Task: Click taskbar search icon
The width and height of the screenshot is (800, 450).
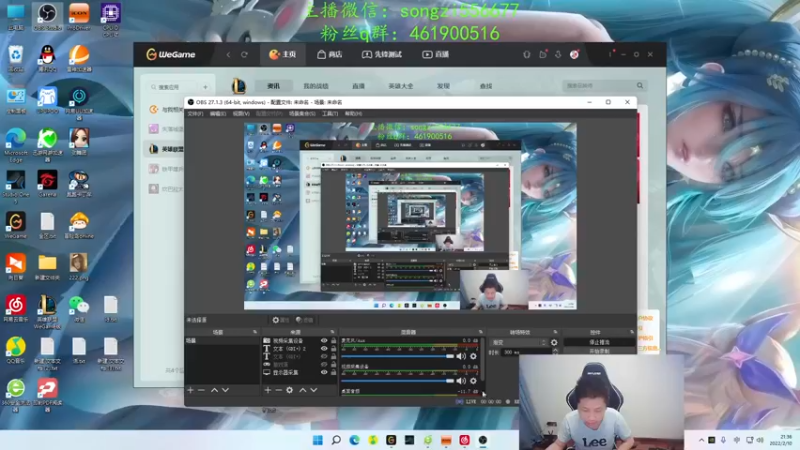Action: tap(336, 440)
